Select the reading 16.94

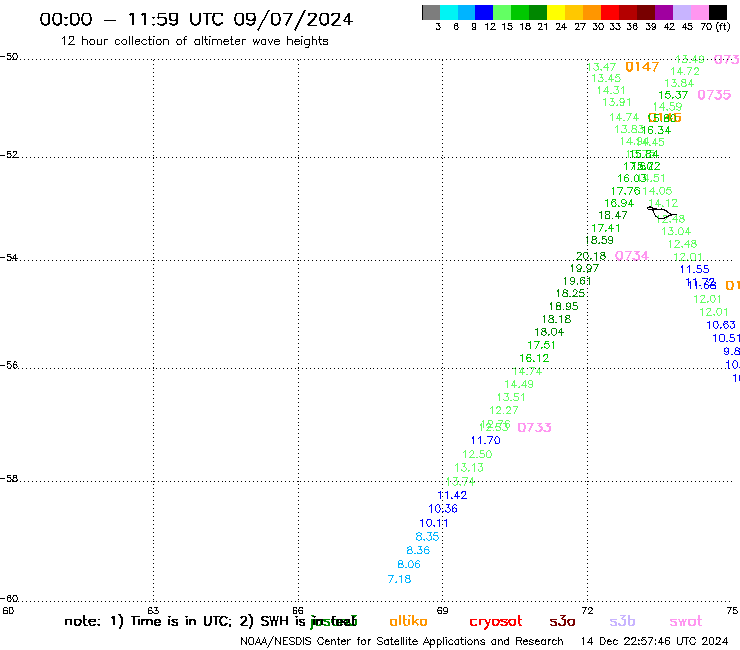(619, 203)
